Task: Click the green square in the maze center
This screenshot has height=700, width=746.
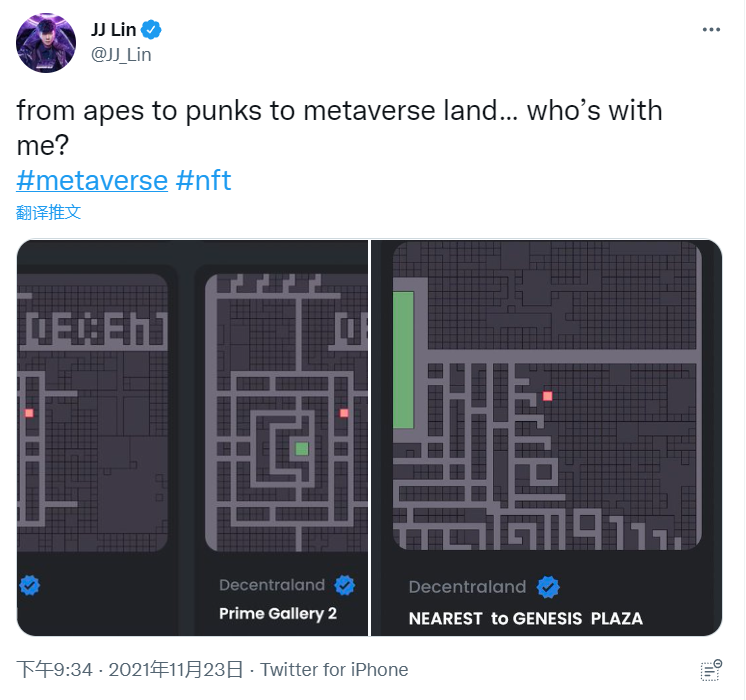Action: point(302,448)
